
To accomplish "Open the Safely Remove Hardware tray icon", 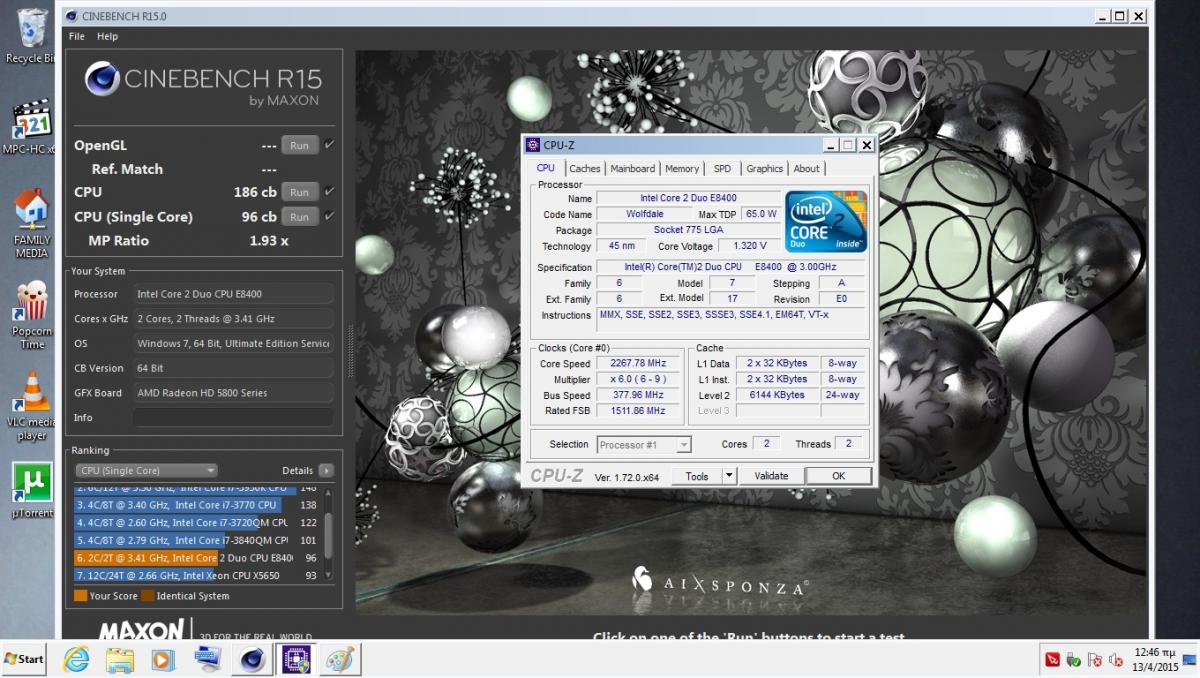I will [1074, 660].
